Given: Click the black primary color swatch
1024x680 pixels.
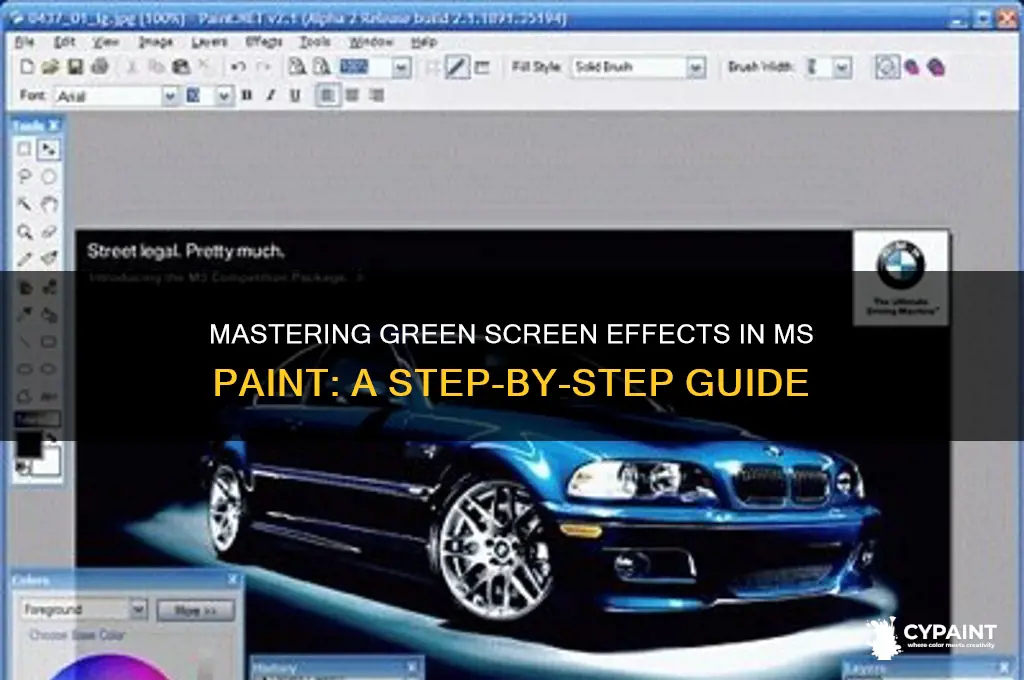Looking at the screenshot, I should 27,444.
